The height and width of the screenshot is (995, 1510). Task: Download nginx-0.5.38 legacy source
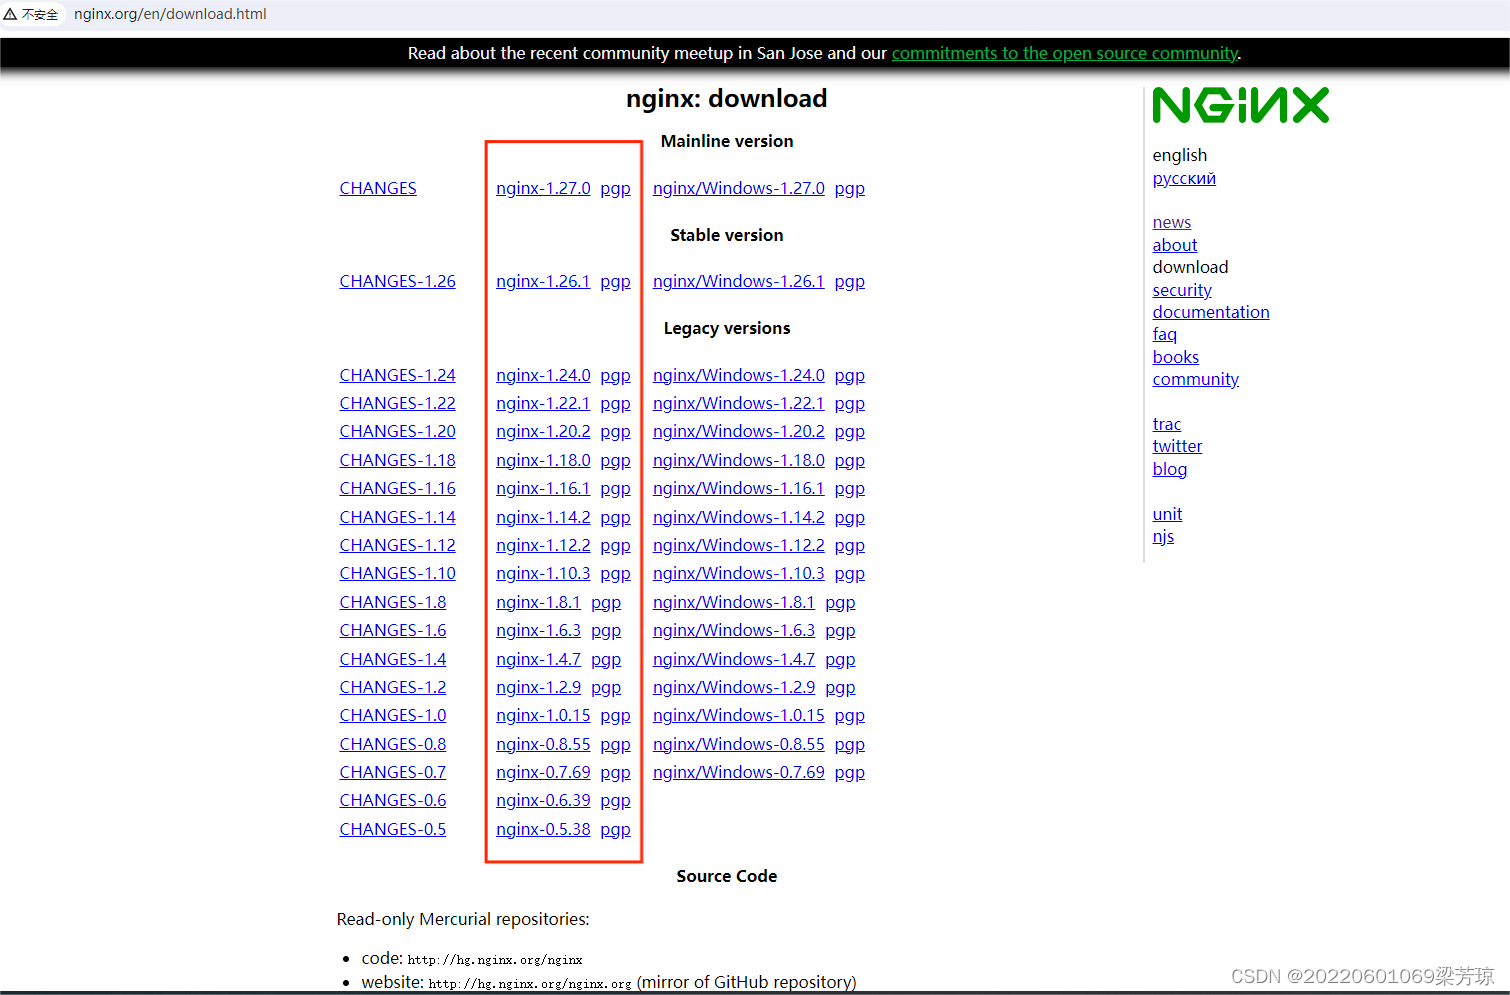coord(543,829)
